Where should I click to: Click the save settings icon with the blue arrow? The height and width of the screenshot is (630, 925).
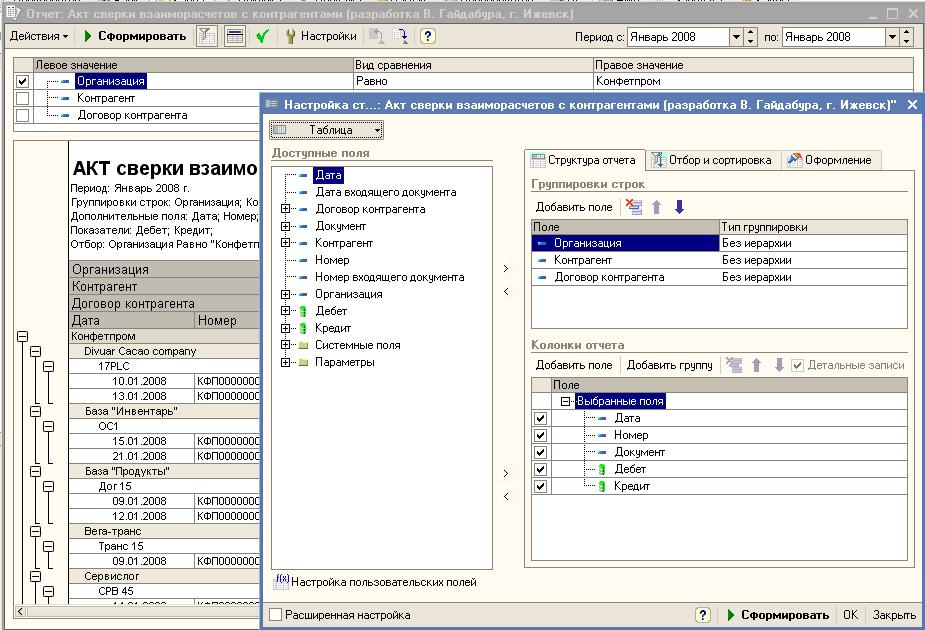point(401,37)
